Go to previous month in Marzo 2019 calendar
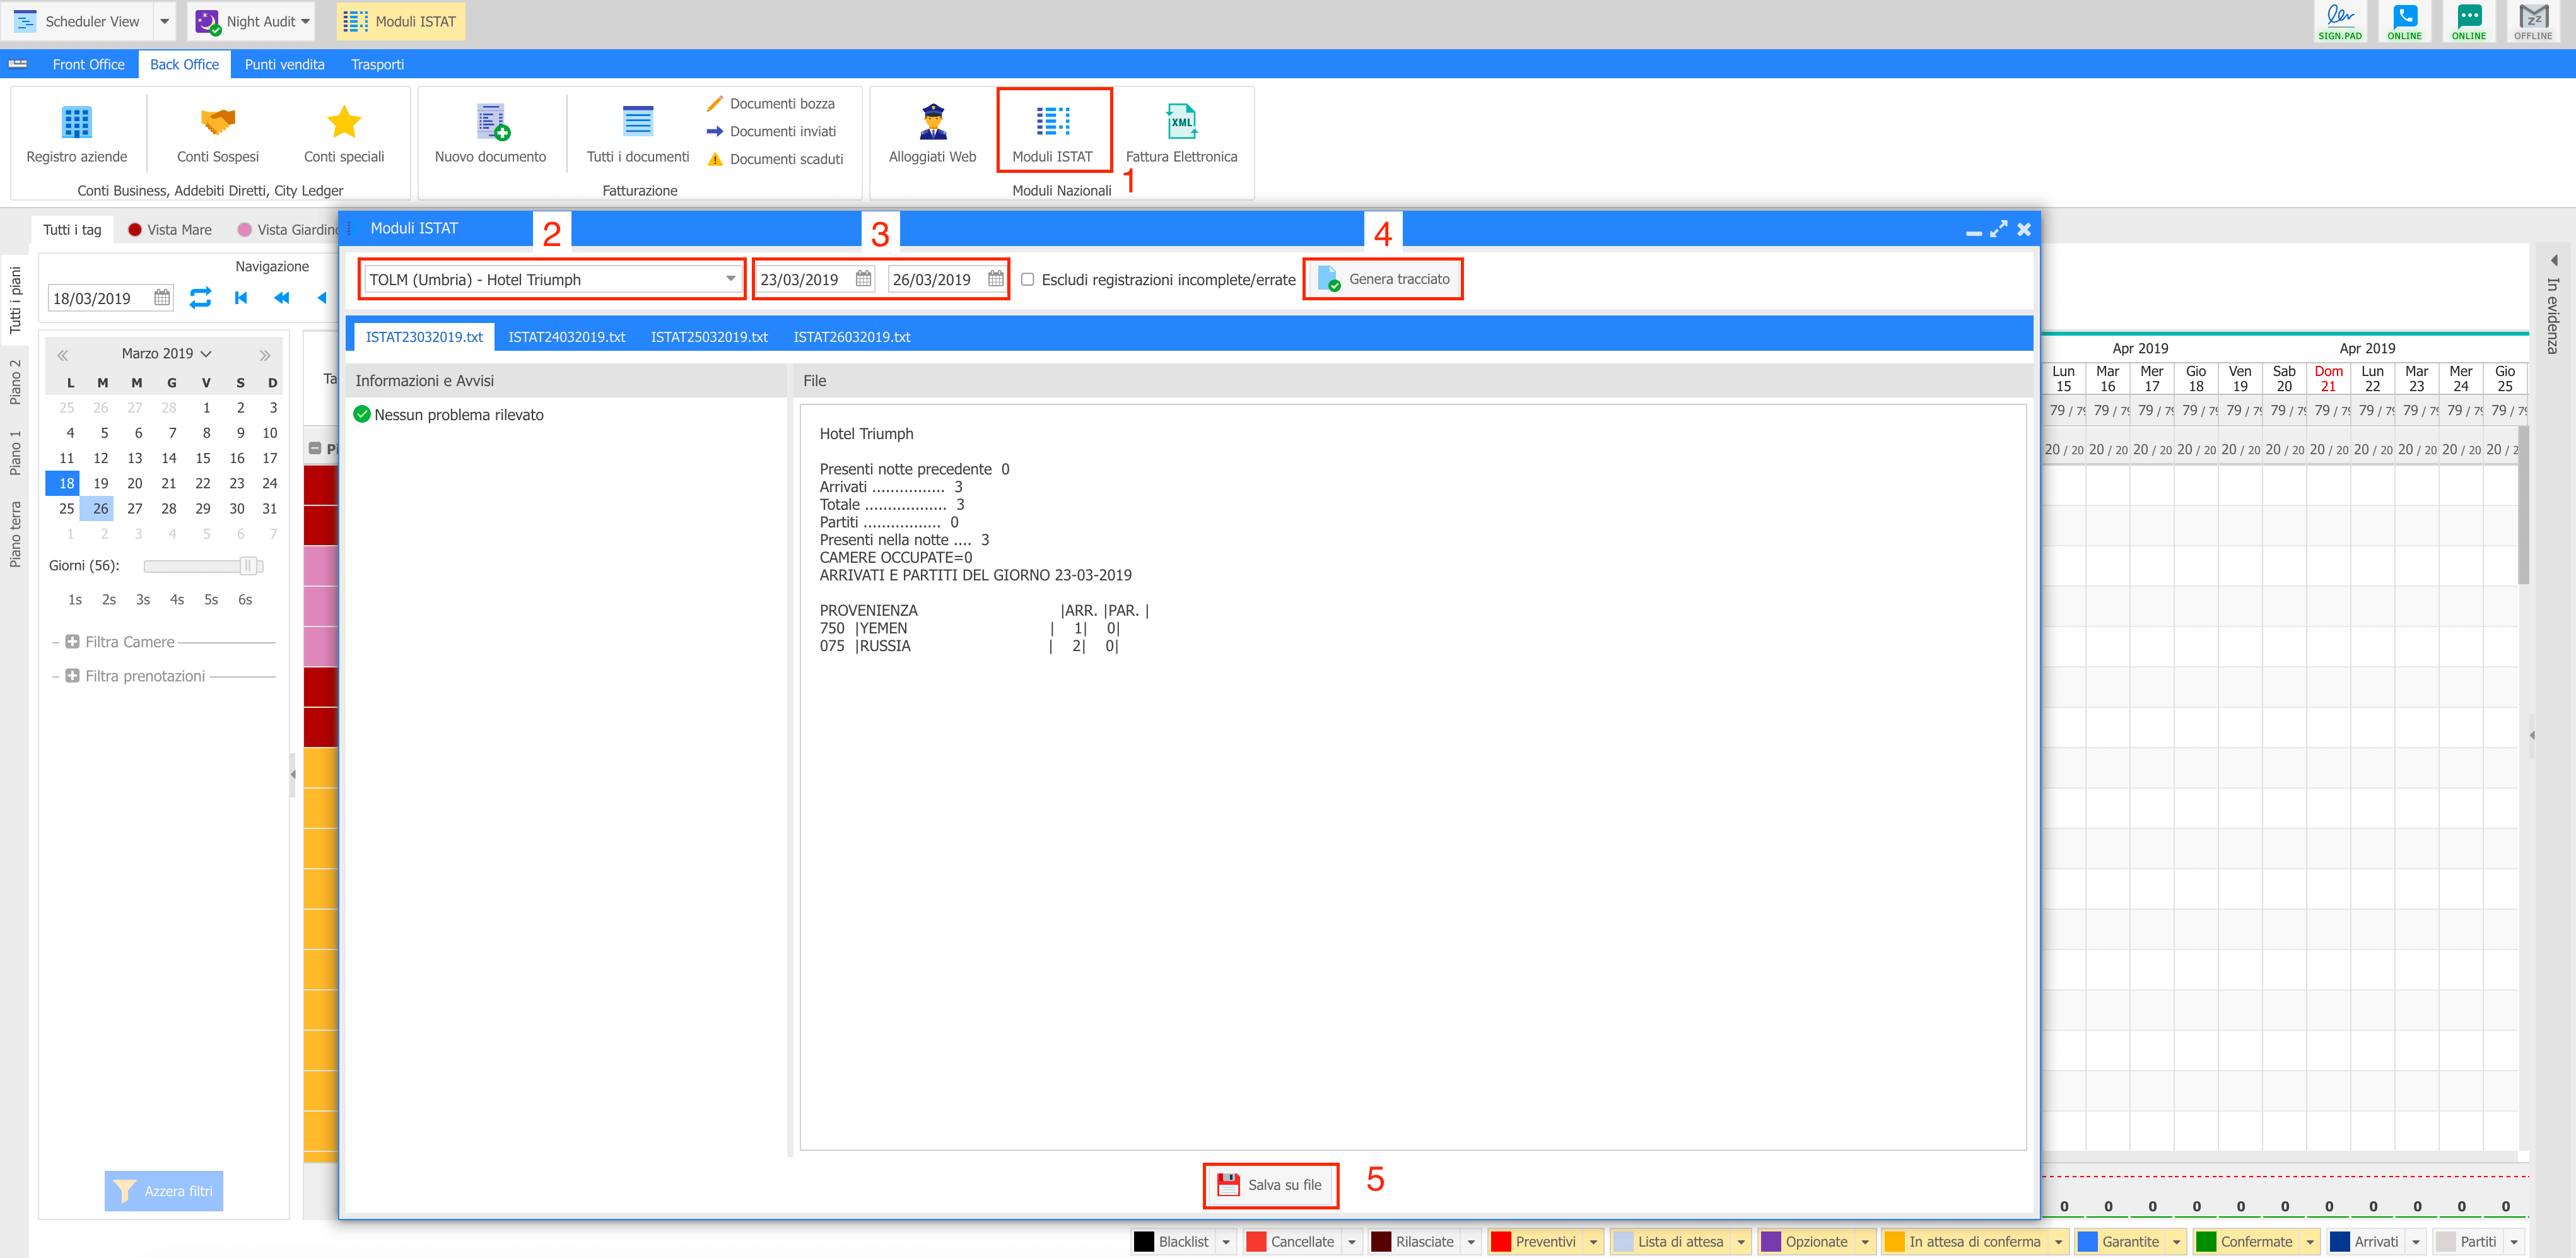2576x1258 pixels. [x=63, y=355]
